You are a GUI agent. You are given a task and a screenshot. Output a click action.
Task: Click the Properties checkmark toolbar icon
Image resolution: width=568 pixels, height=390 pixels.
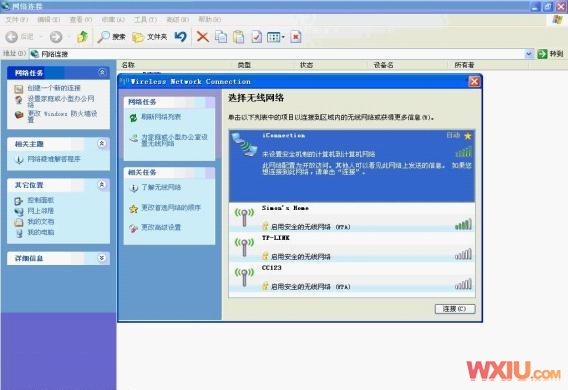pos(257,37)
